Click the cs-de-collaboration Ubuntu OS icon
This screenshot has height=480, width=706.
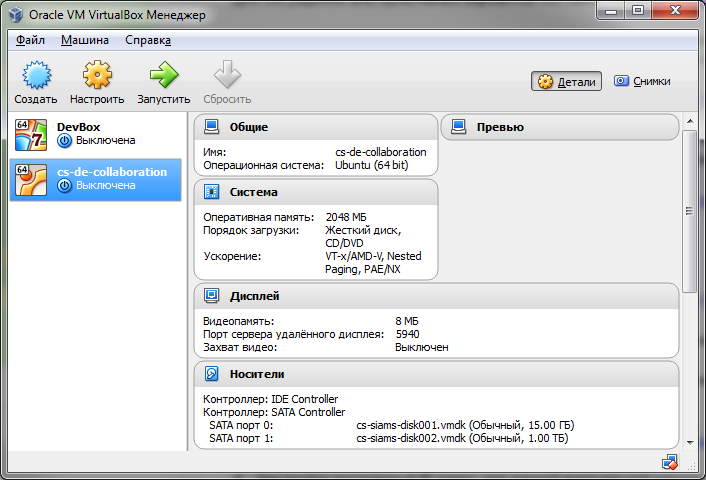point(31,180)
